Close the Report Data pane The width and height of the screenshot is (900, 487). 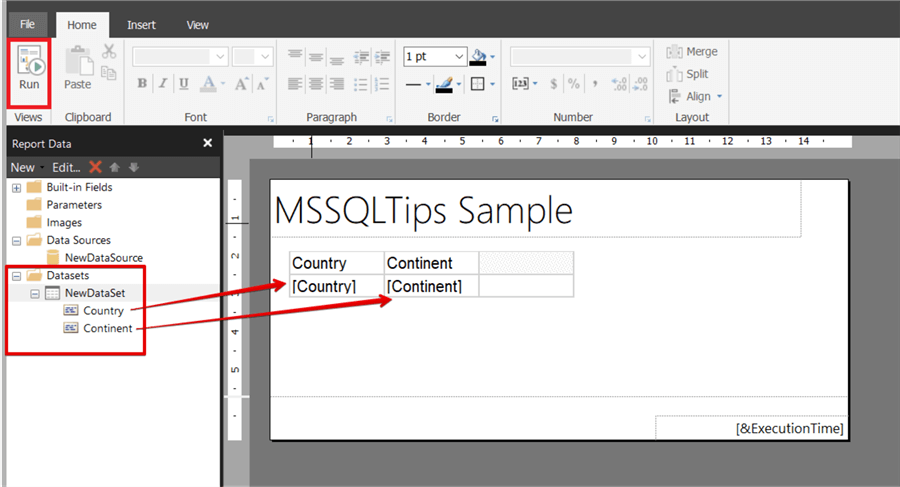[x=208, y=143]
